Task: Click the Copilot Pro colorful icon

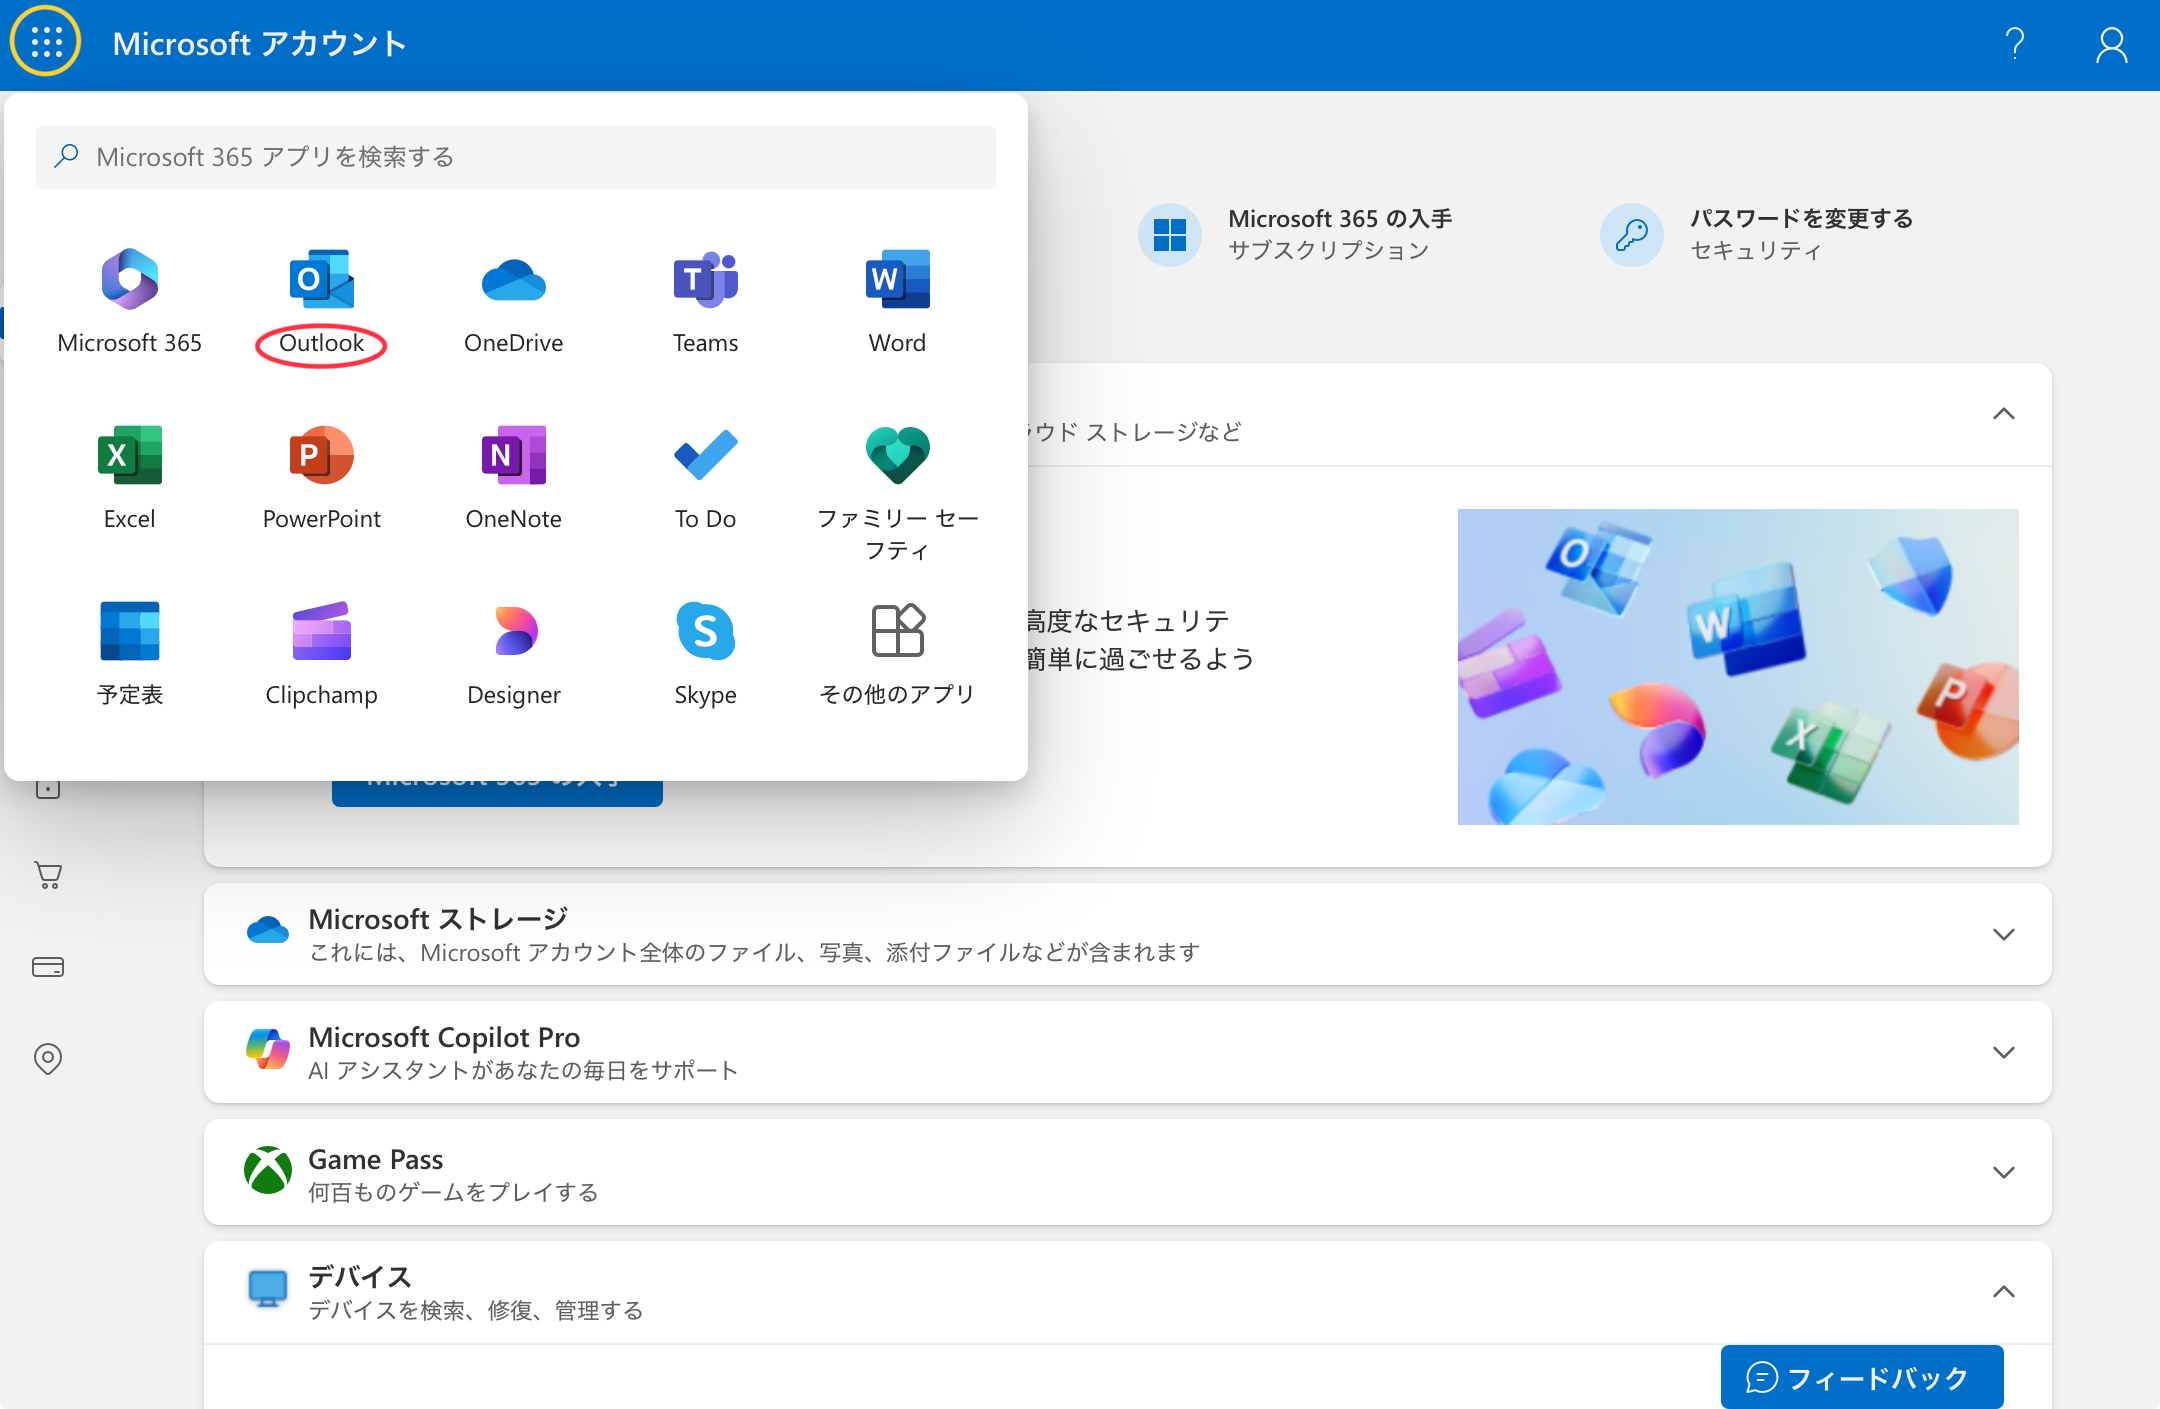Action: (268, 1049)
